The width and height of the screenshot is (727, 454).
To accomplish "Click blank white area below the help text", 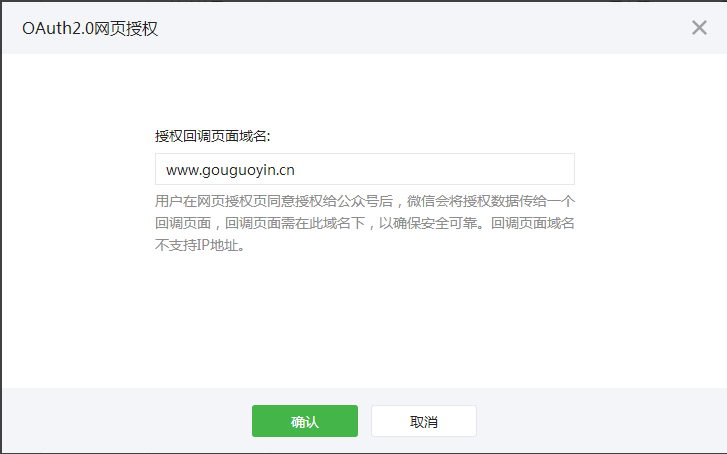I will tap(364, 320).
